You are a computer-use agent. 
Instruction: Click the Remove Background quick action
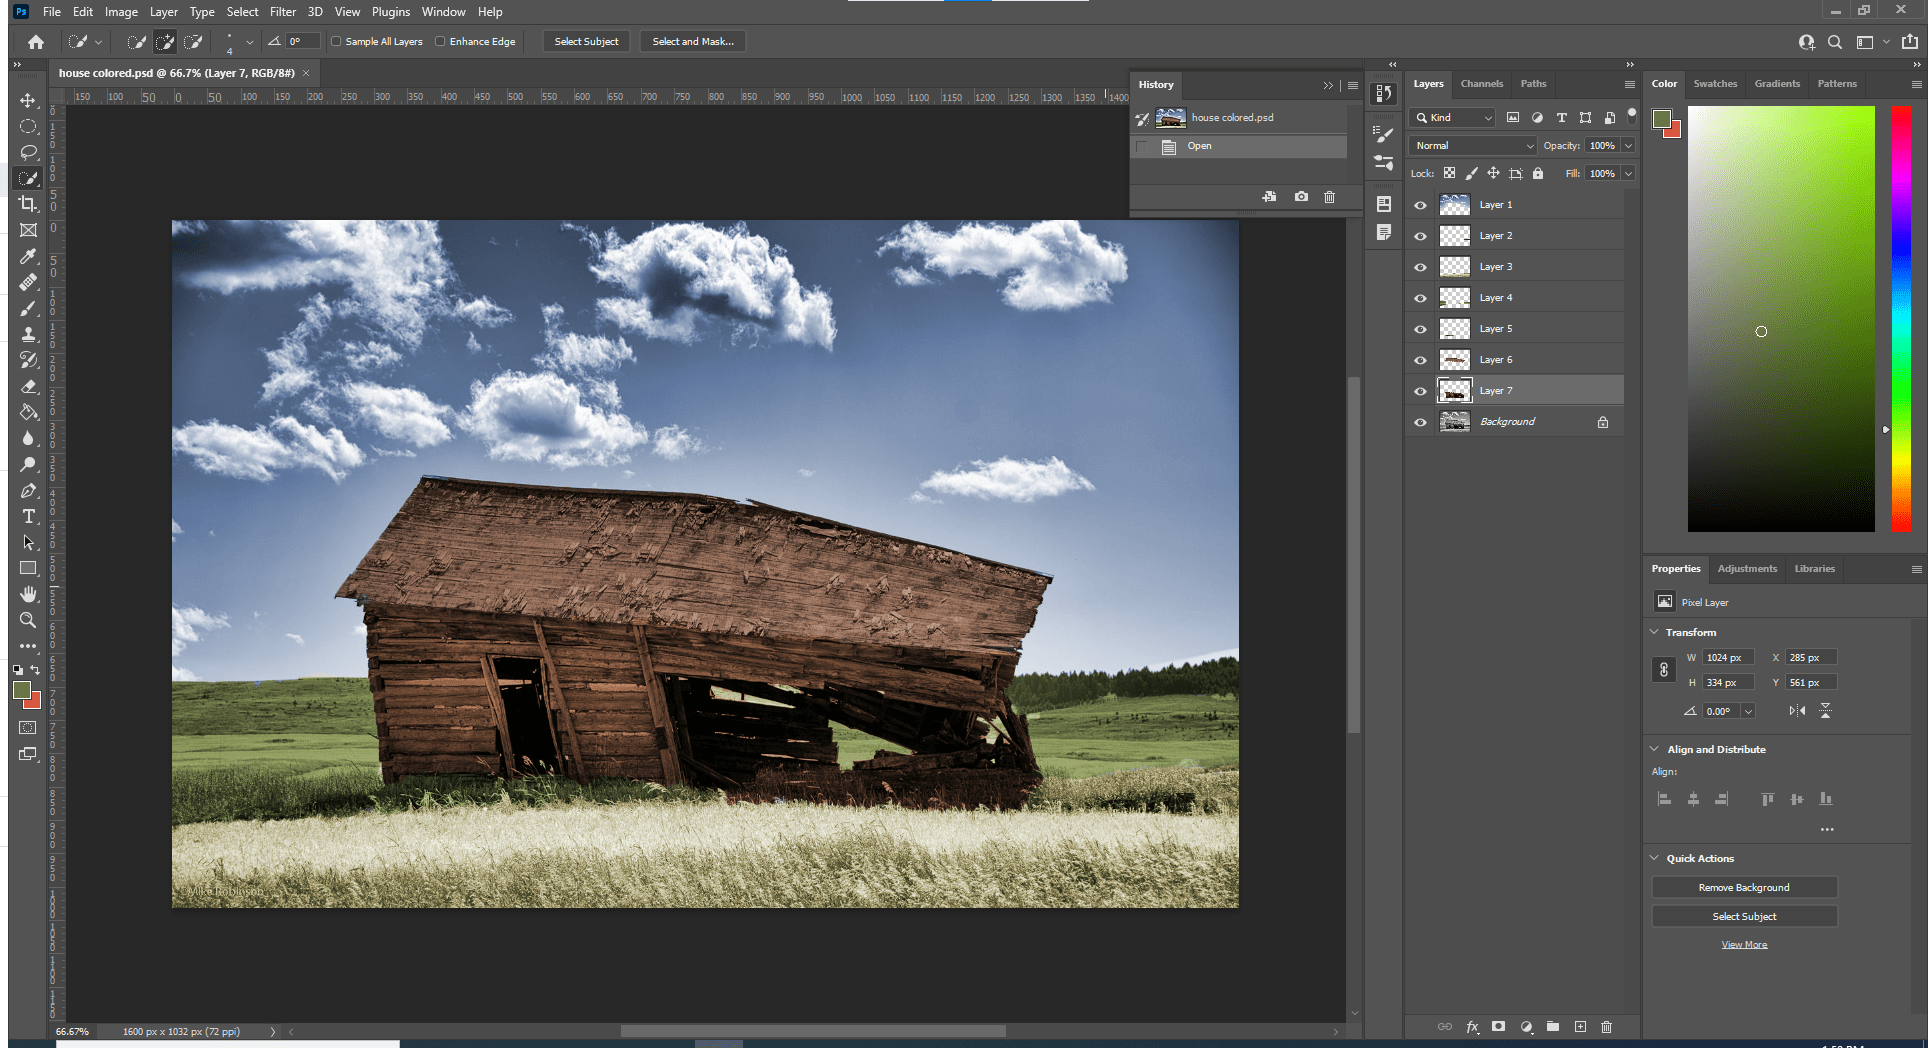tap(1744, 887)
